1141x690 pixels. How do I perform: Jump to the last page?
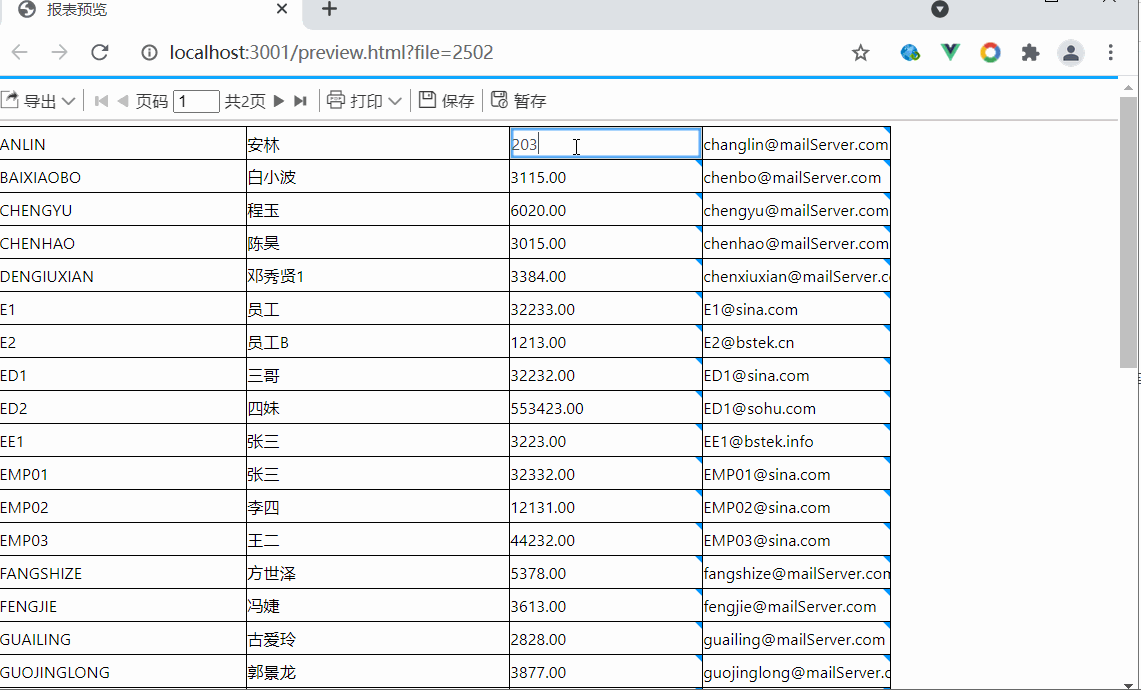[x=300, y=101]
